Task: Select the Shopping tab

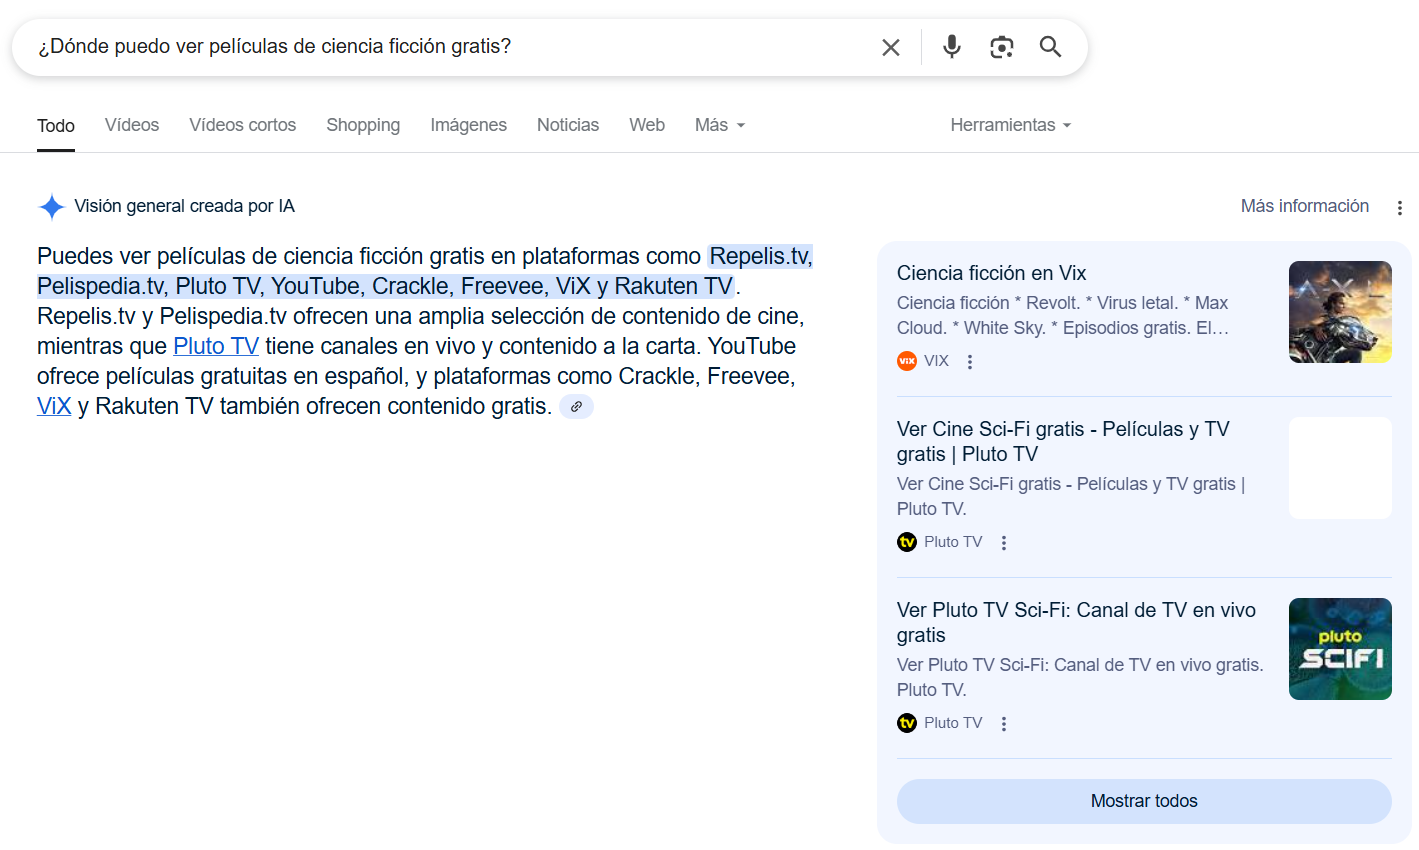Action: coord(362,125)
